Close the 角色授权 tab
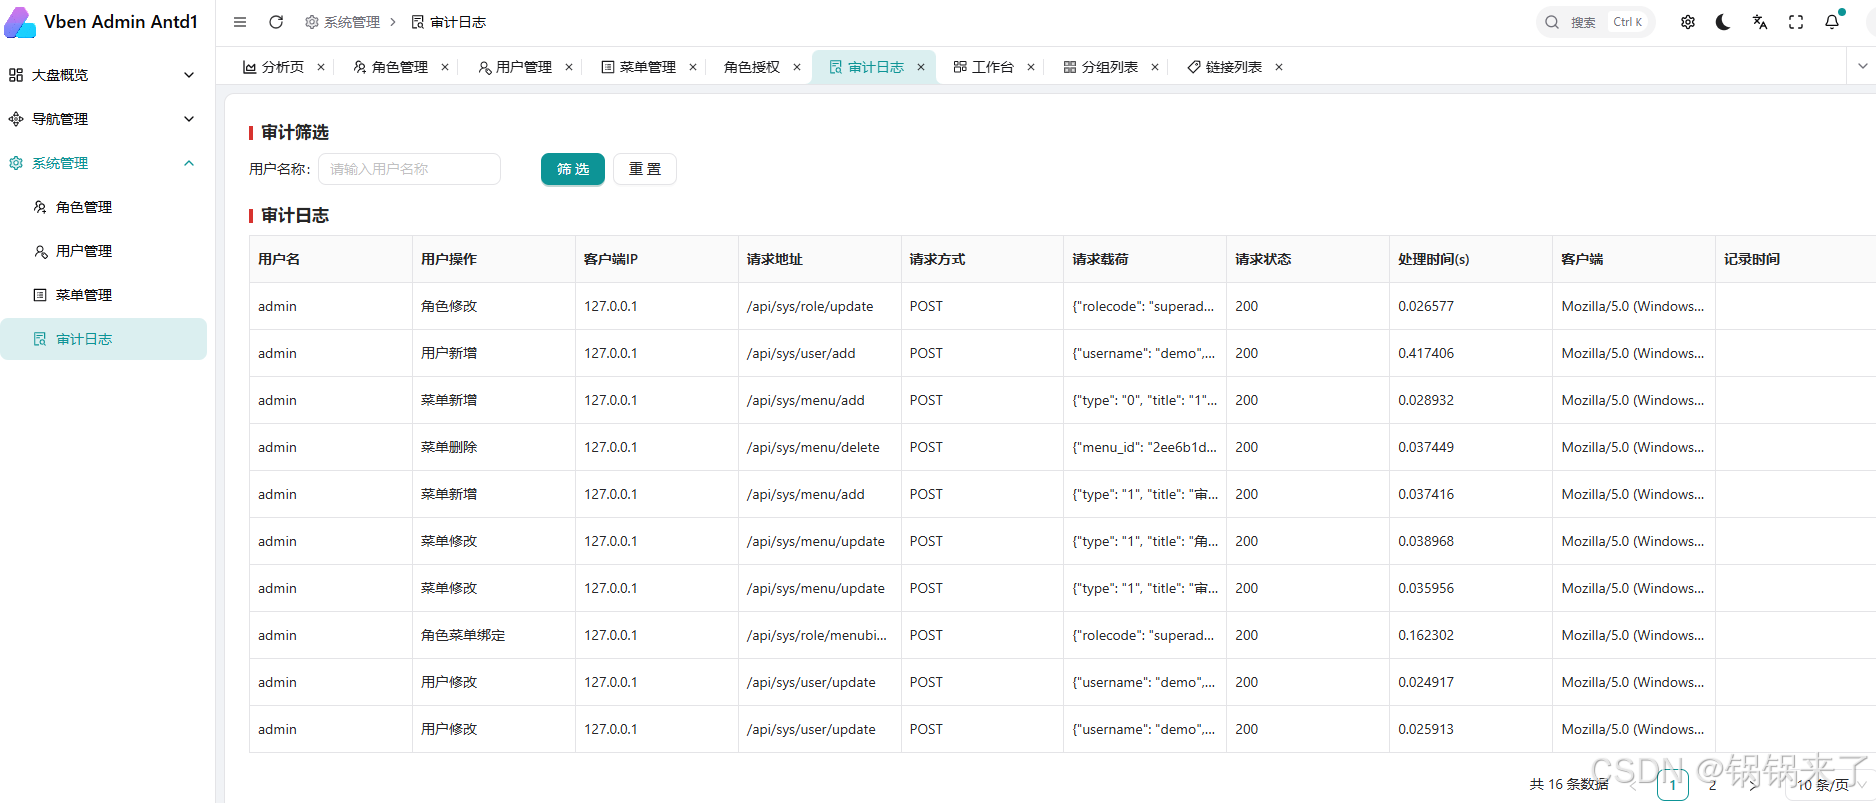Viewport: 1876px width, 803px height. [x=797, y=67]
